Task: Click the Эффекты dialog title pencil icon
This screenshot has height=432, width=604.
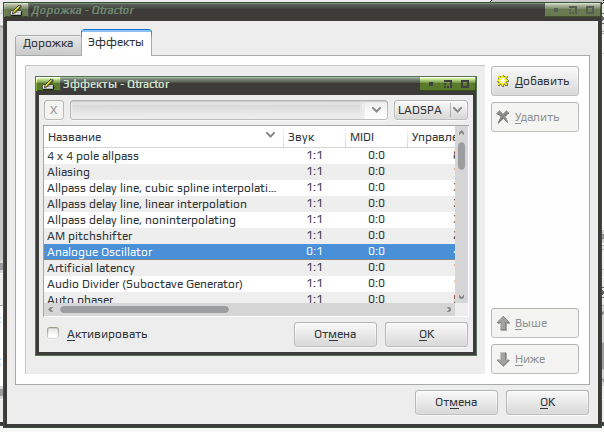Action: 48,84
